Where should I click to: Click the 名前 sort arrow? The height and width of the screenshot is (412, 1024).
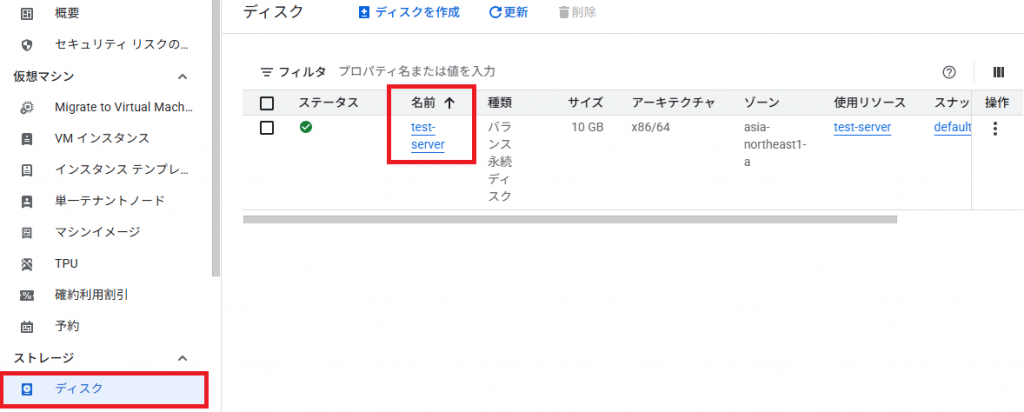(x=449, y=103)
